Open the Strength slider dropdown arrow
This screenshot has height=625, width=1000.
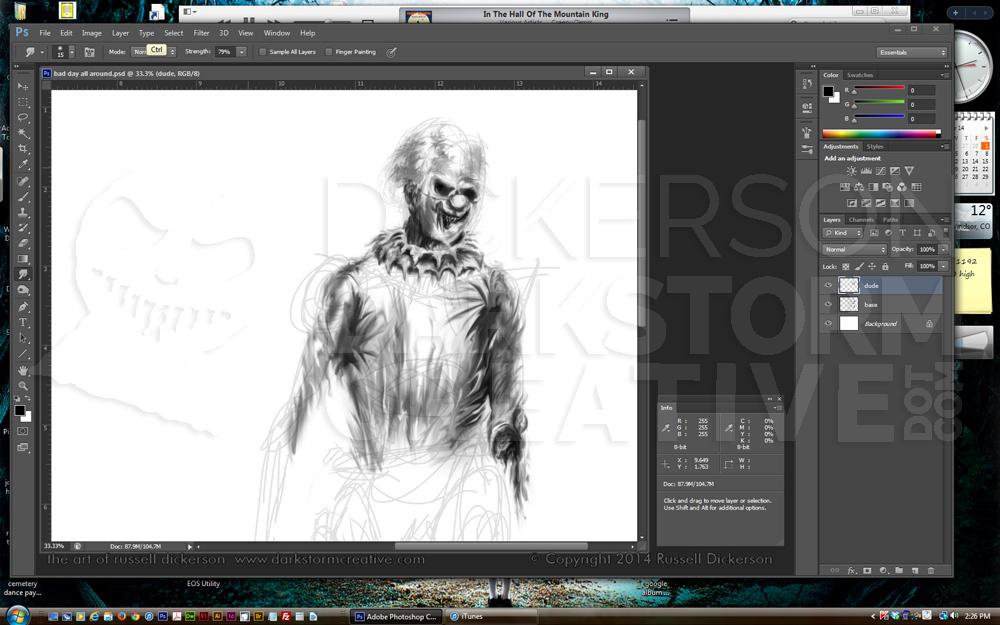pyautogui.click(x=242, y=52)
